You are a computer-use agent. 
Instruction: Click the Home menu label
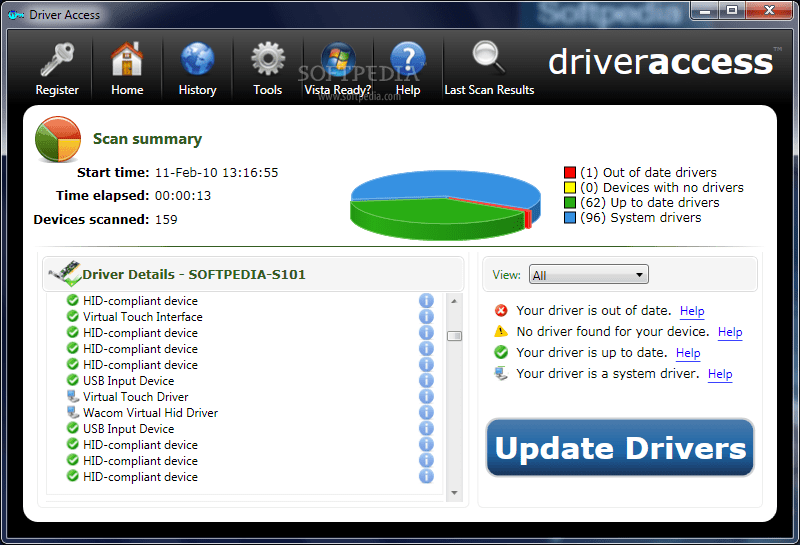[127, 90]
